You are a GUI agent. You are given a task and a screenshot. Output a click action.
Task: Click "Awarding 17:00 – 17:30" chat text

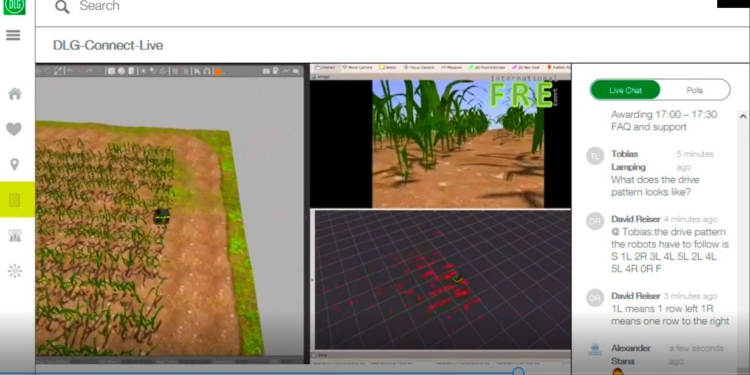pyautogui.click(x=664, y=114)
